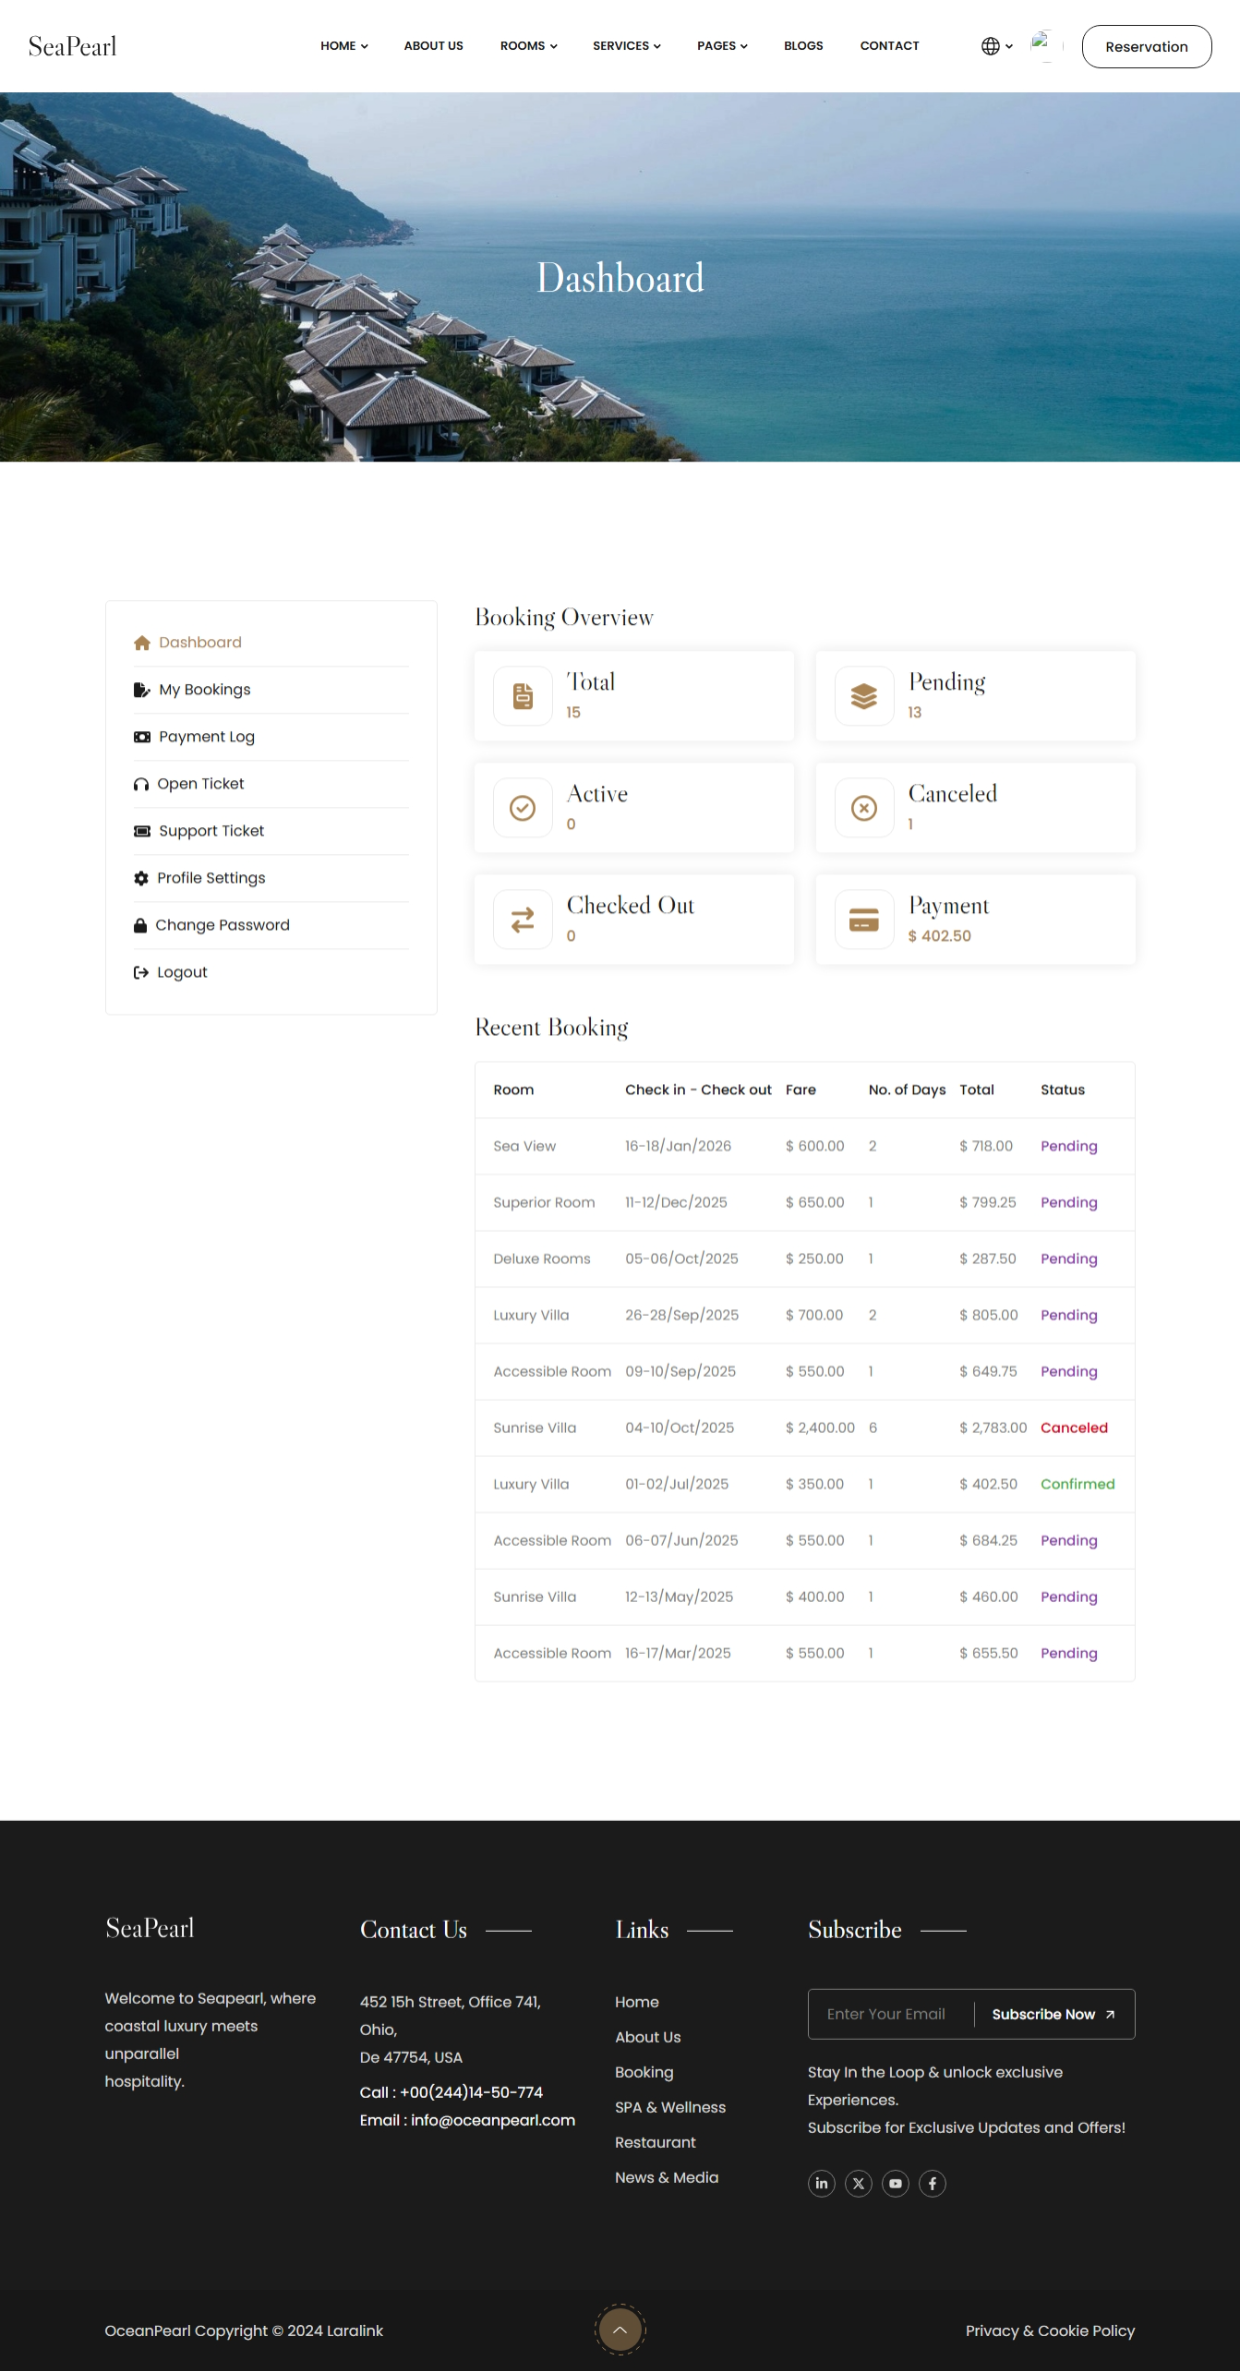Open the Services dropdown menu
This screenshot has width=1240, height=2371.
point(626,46)
